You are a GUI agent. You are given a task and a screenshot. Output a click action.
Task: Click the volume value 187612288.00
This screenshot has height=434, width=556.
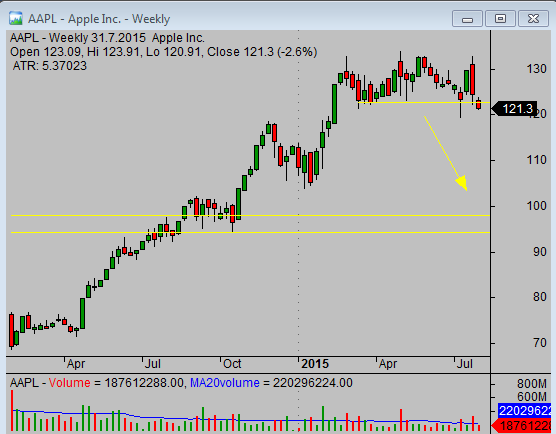[144, 383]
